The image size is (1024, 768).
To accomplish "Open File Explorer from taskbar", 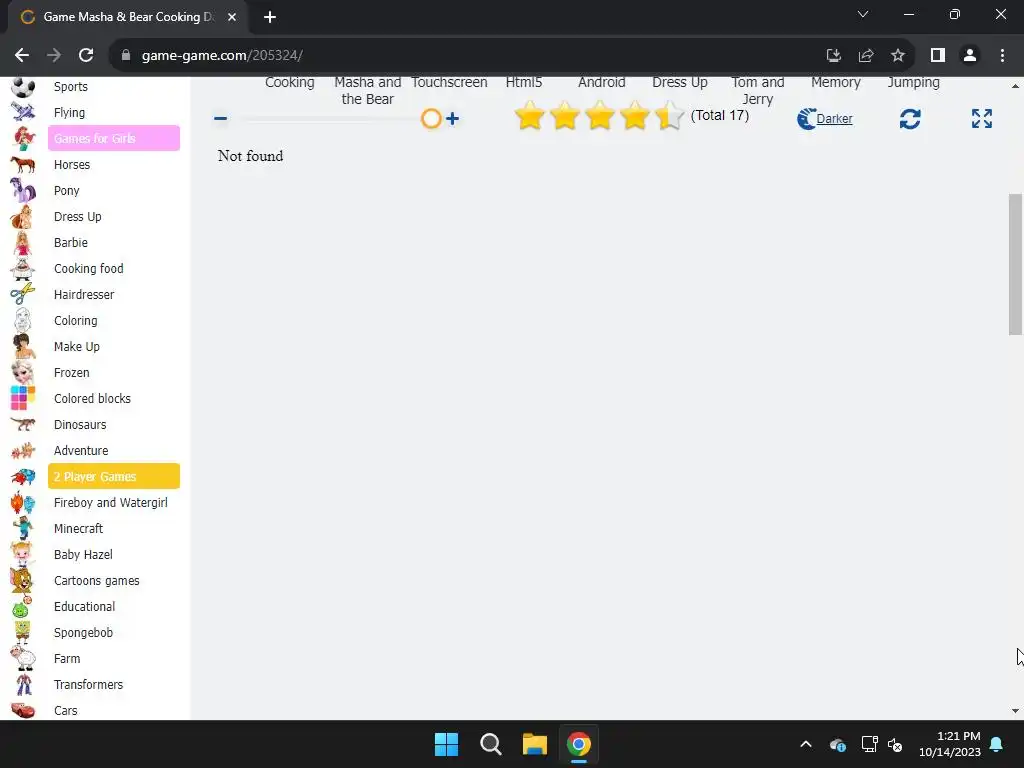I will point(534,744).
